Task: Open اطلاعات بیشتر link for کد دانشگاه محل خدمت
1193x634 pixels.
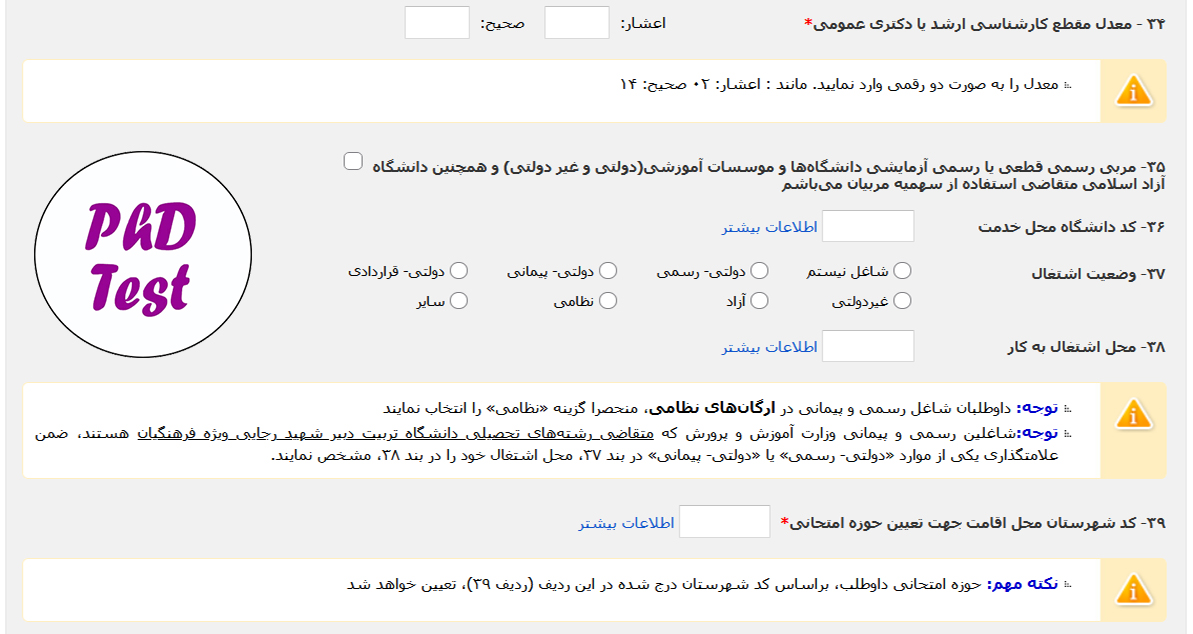Action: pos(769,227)
